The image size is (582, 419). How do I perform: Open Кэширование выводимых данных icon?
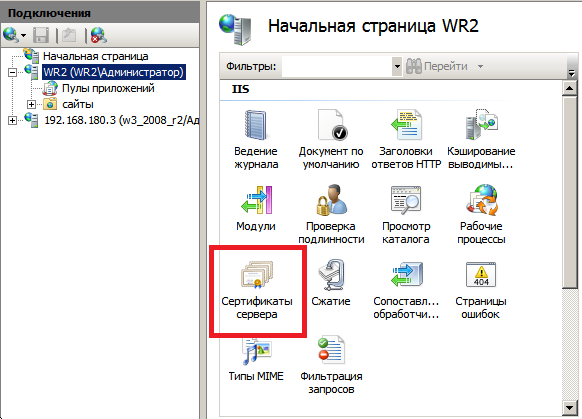pyautogui.click(x=481, y=139)
